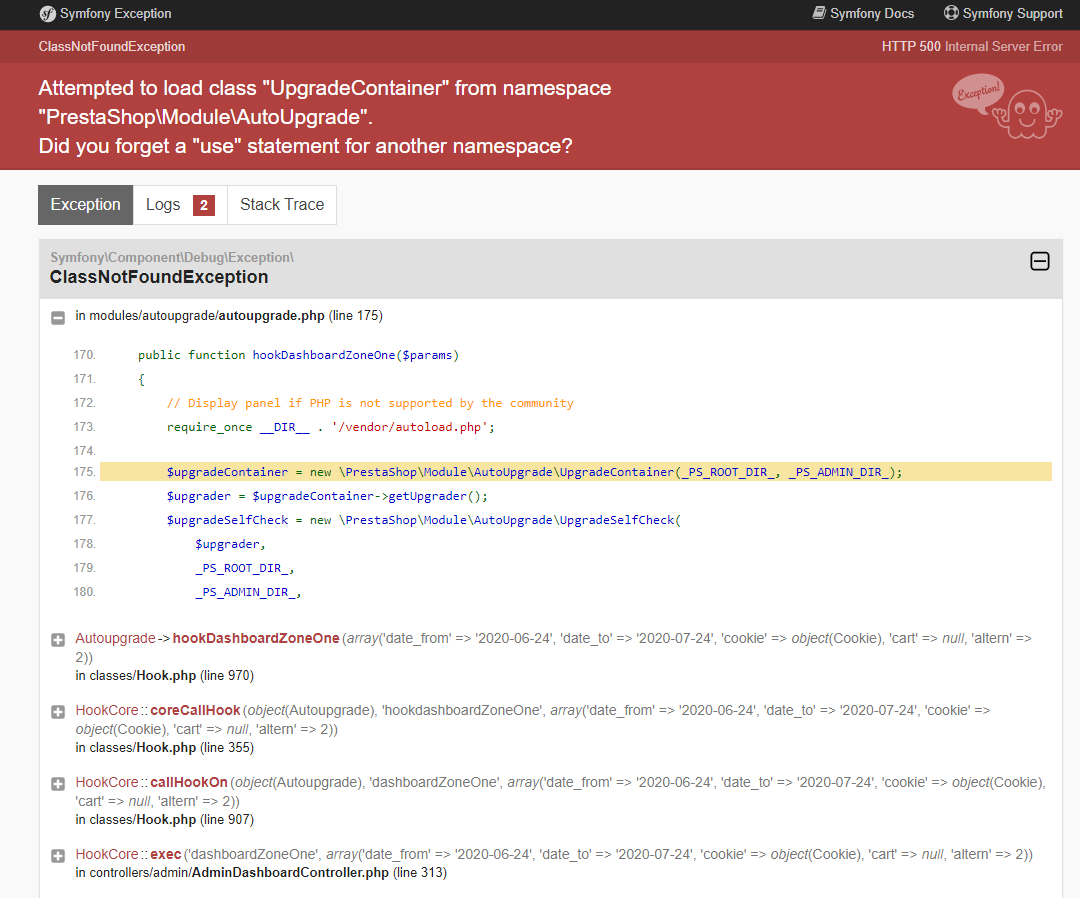Click the Symfony logo icon
1080x898 pixels.
tap(48, 14)
